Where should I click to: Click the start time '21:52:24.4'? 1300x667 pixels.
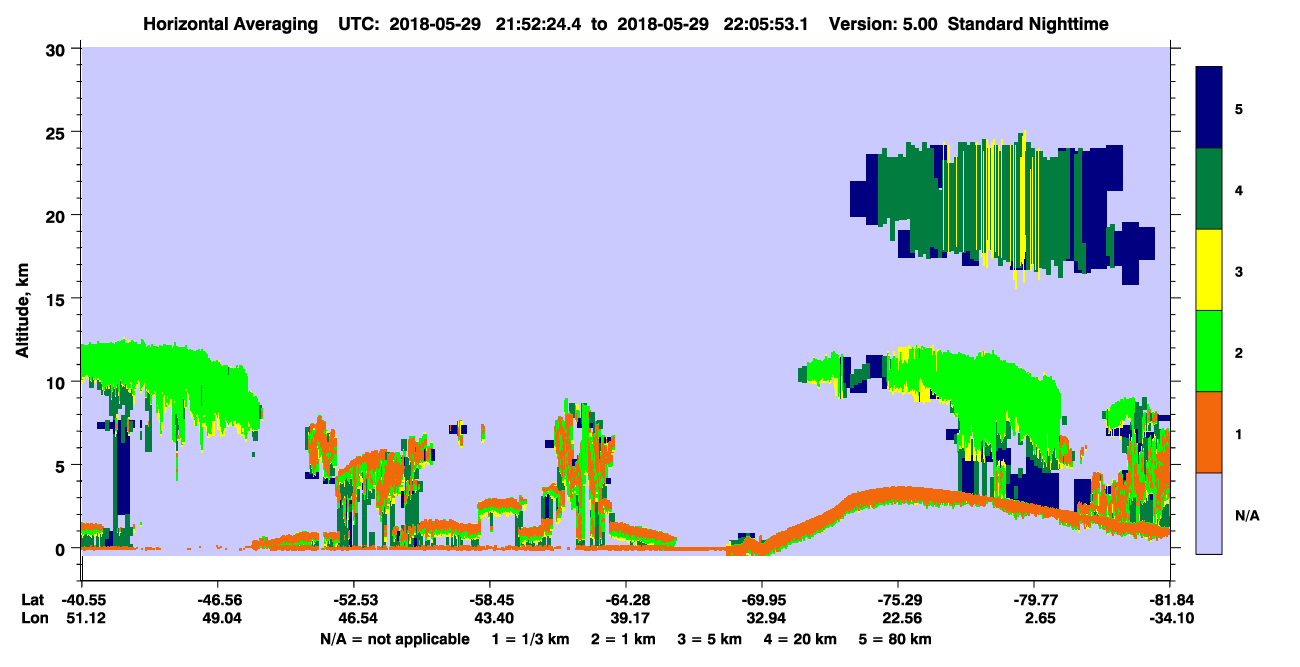(x=540, y=23)
